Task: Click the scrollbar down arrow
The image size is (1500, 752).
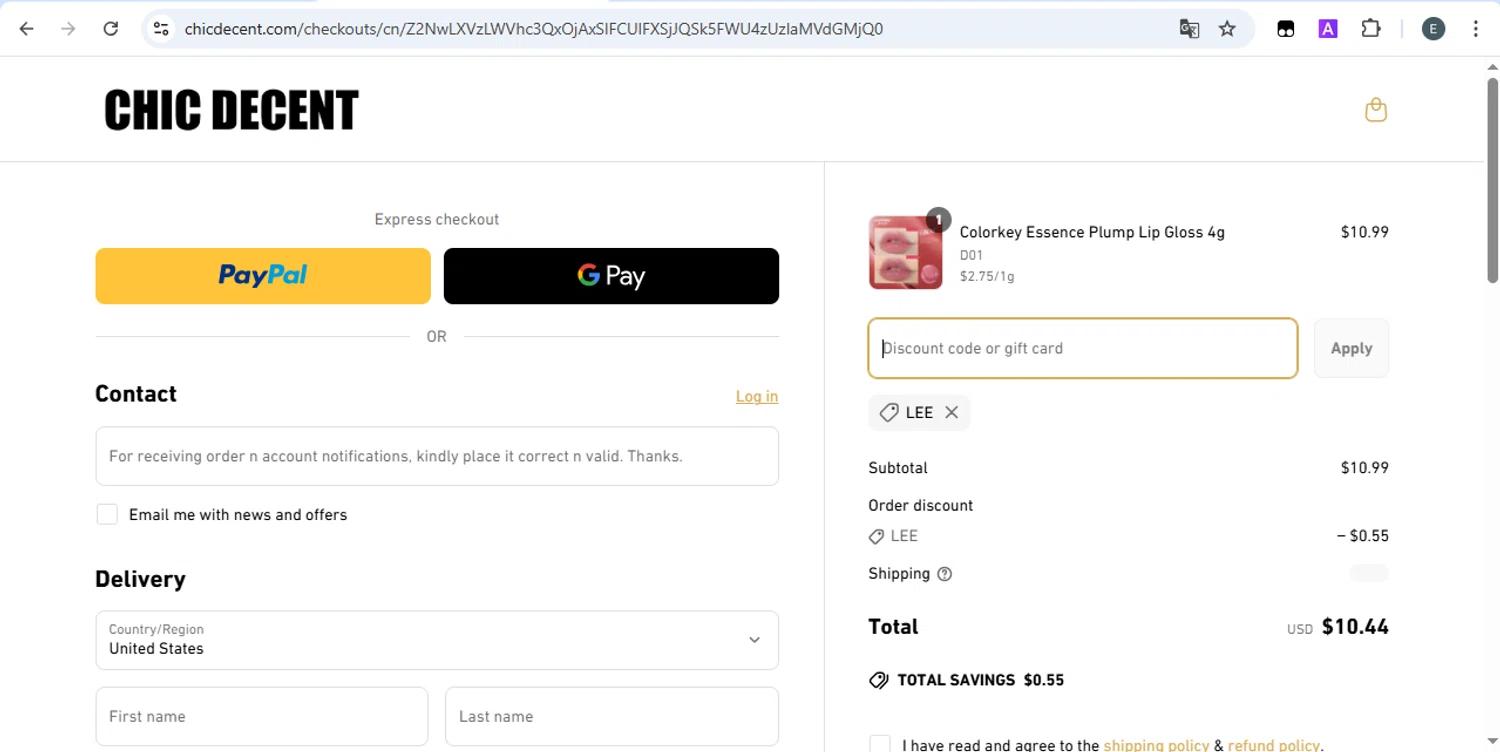Action: (x=1492, y=743)
